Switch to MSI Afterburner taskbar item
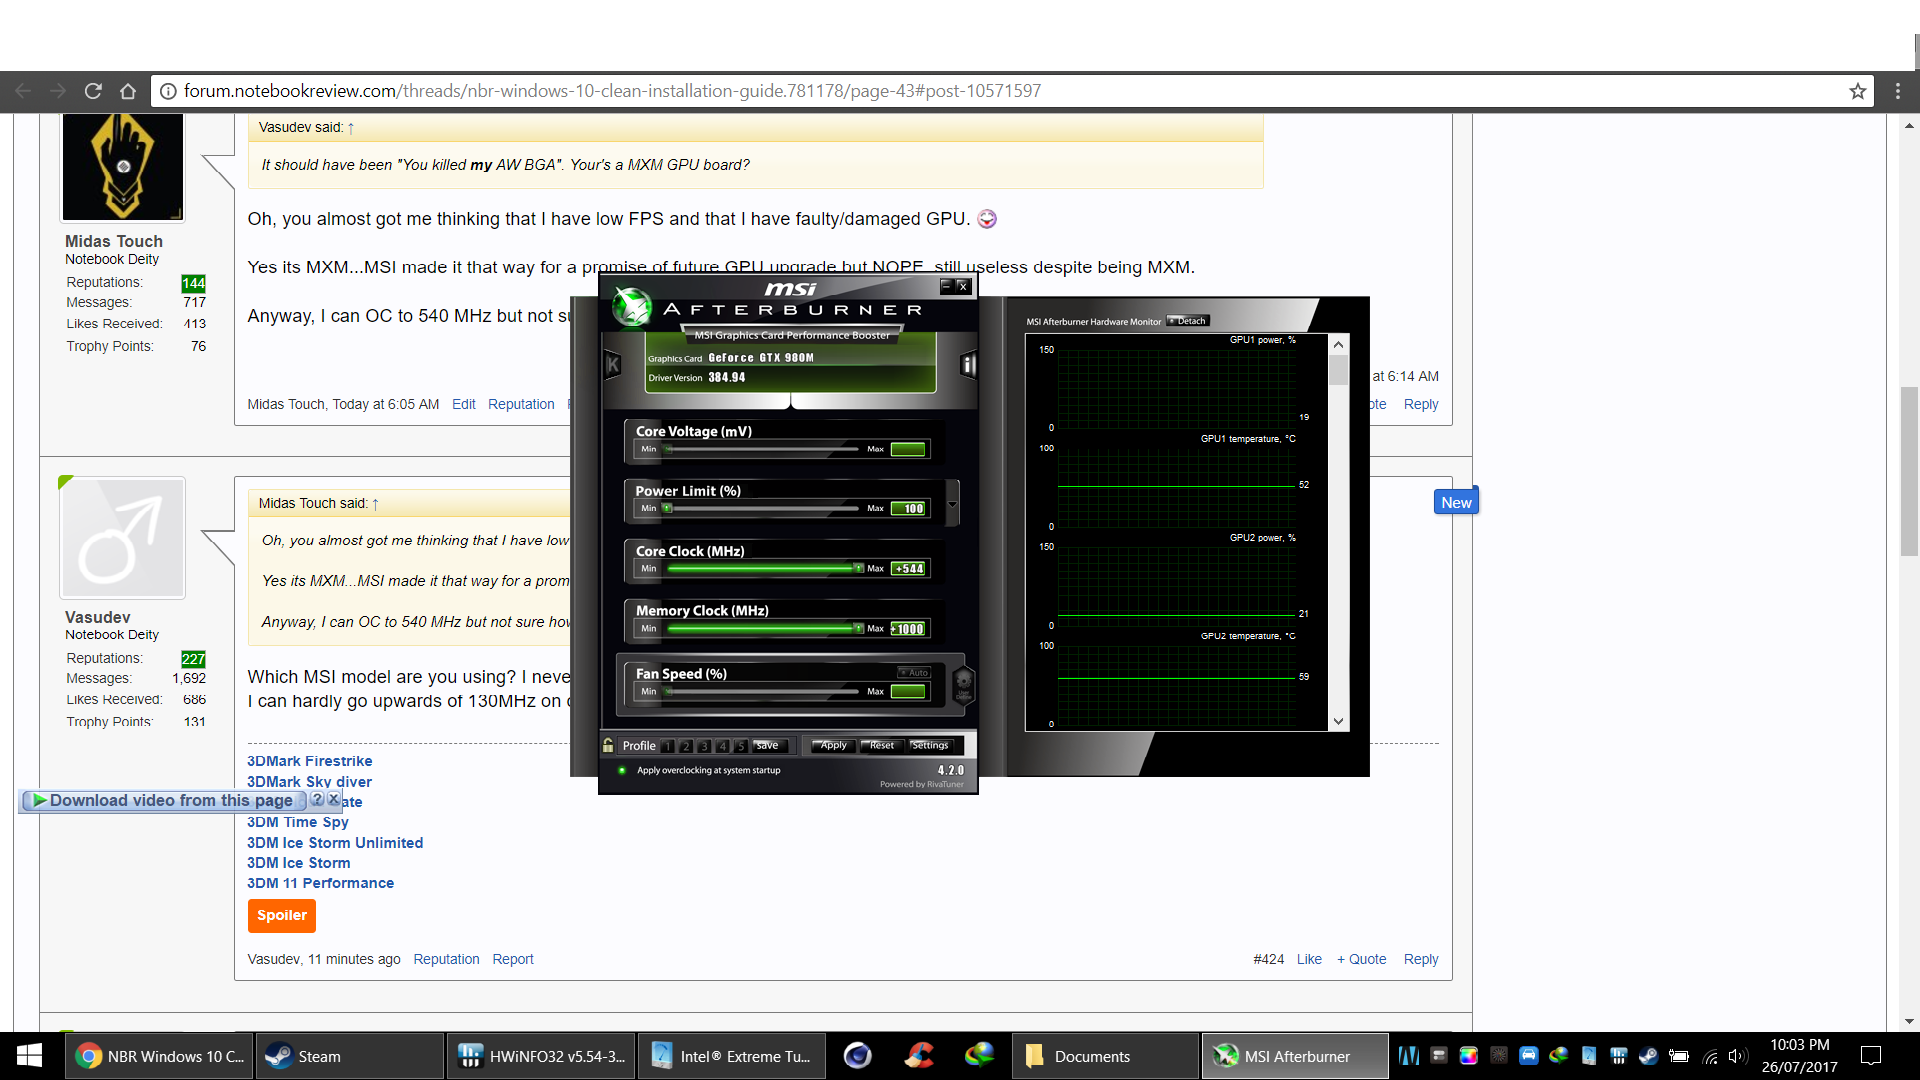 1295,1056
